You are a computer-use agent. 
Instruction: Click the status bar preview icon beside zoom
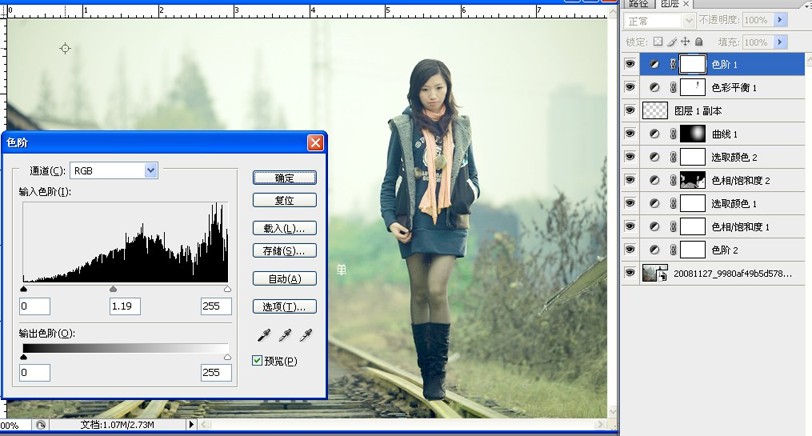coord(40,425)
